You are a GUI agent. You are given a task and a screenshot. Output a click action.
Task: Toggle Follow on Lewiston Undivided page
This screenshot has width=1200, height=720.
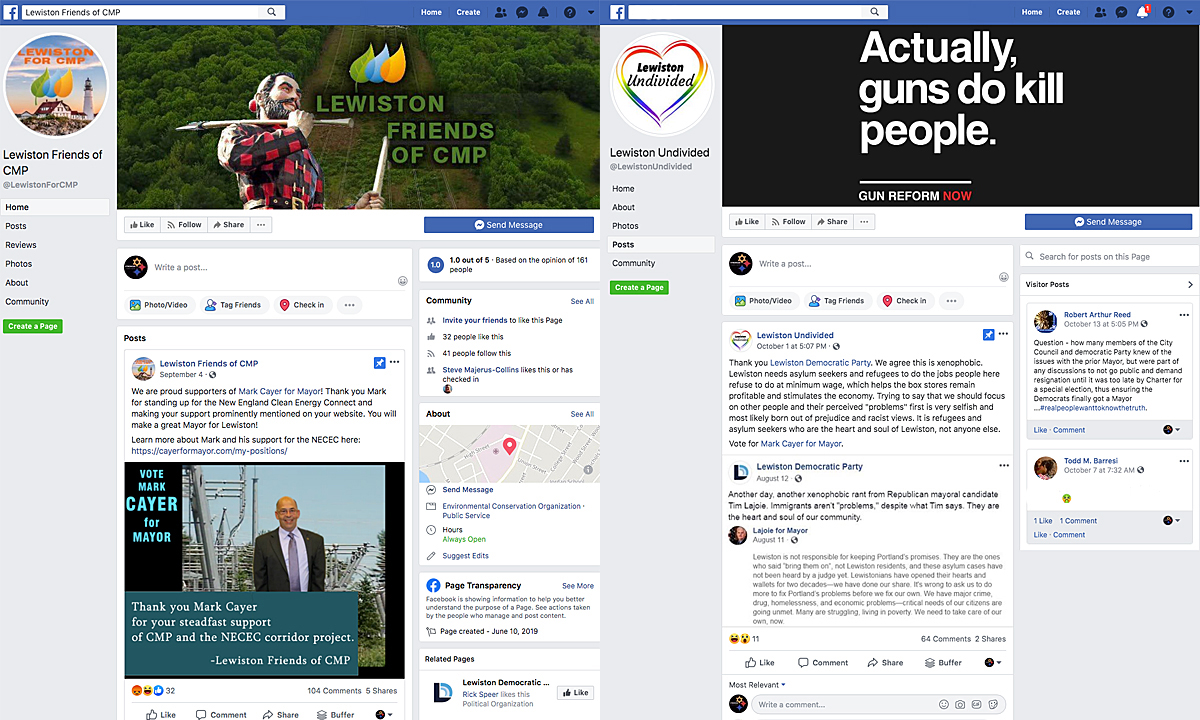(x=787, y=222)
